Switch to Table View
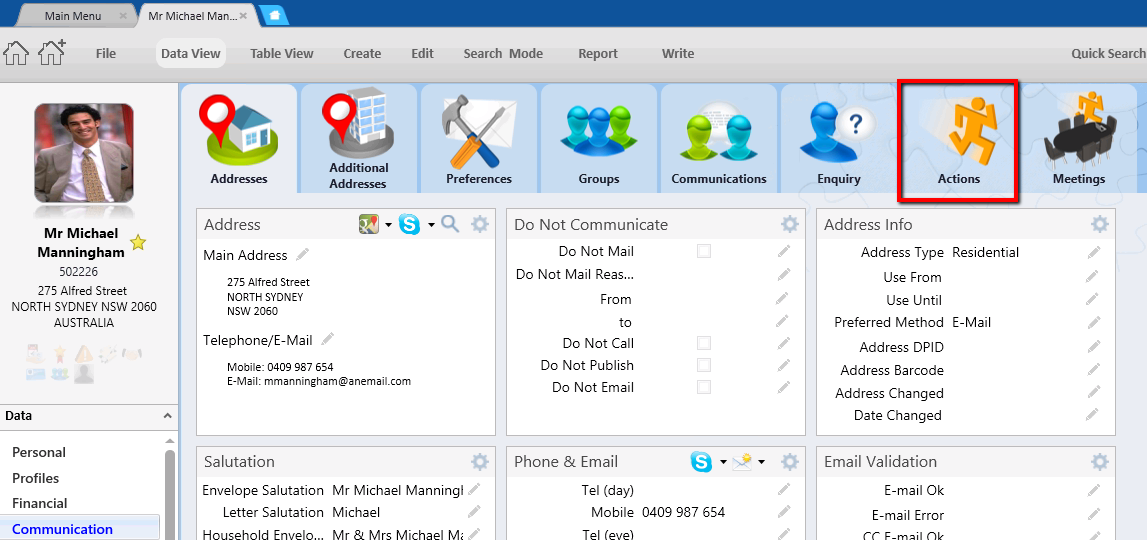1147x540 pixels. [281, 54]
